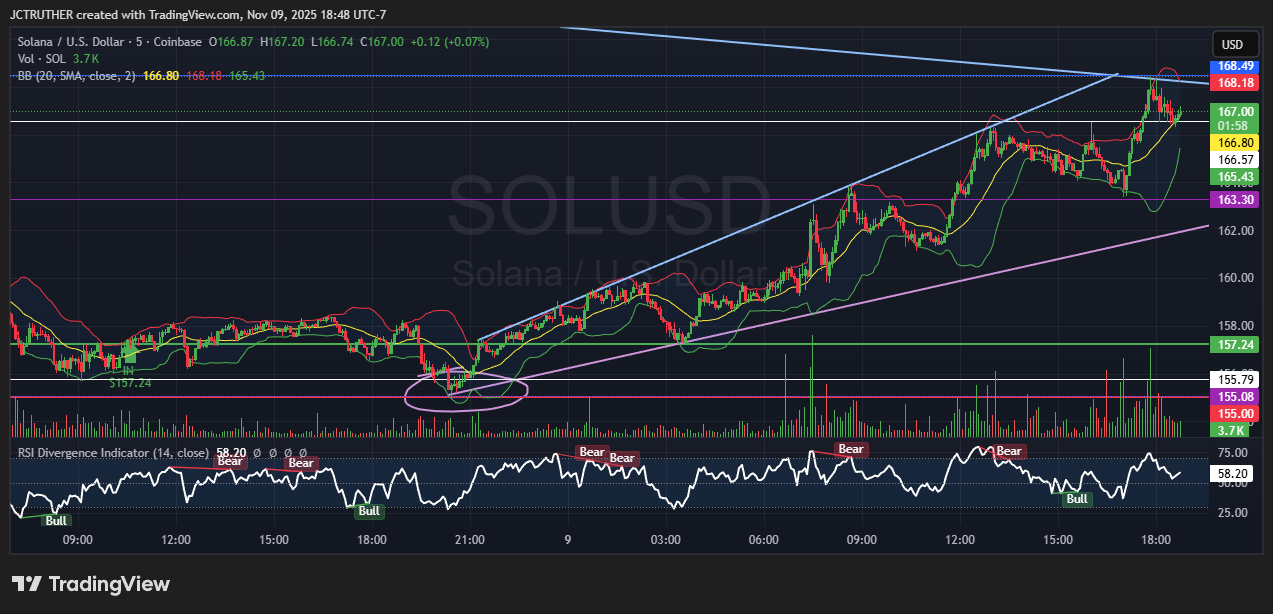Click the 160.00 price scale value

click(x=1234, y=278)
